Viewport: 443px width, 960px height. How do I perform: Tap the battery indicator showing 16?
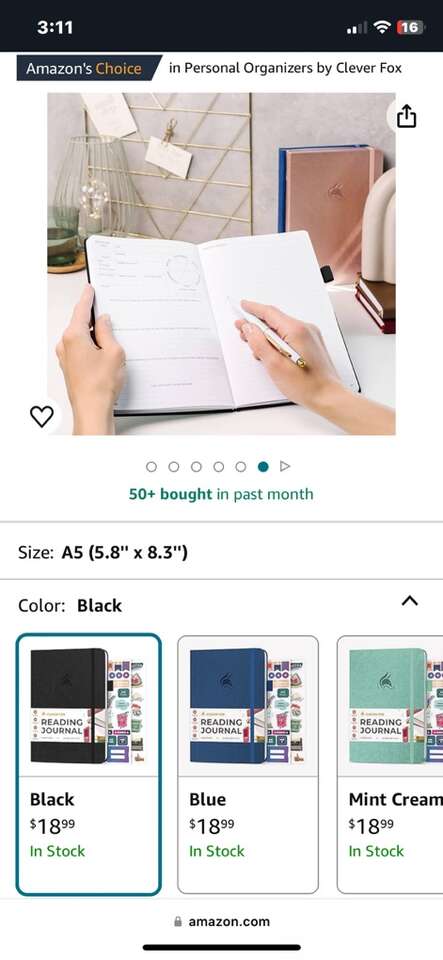411,27
